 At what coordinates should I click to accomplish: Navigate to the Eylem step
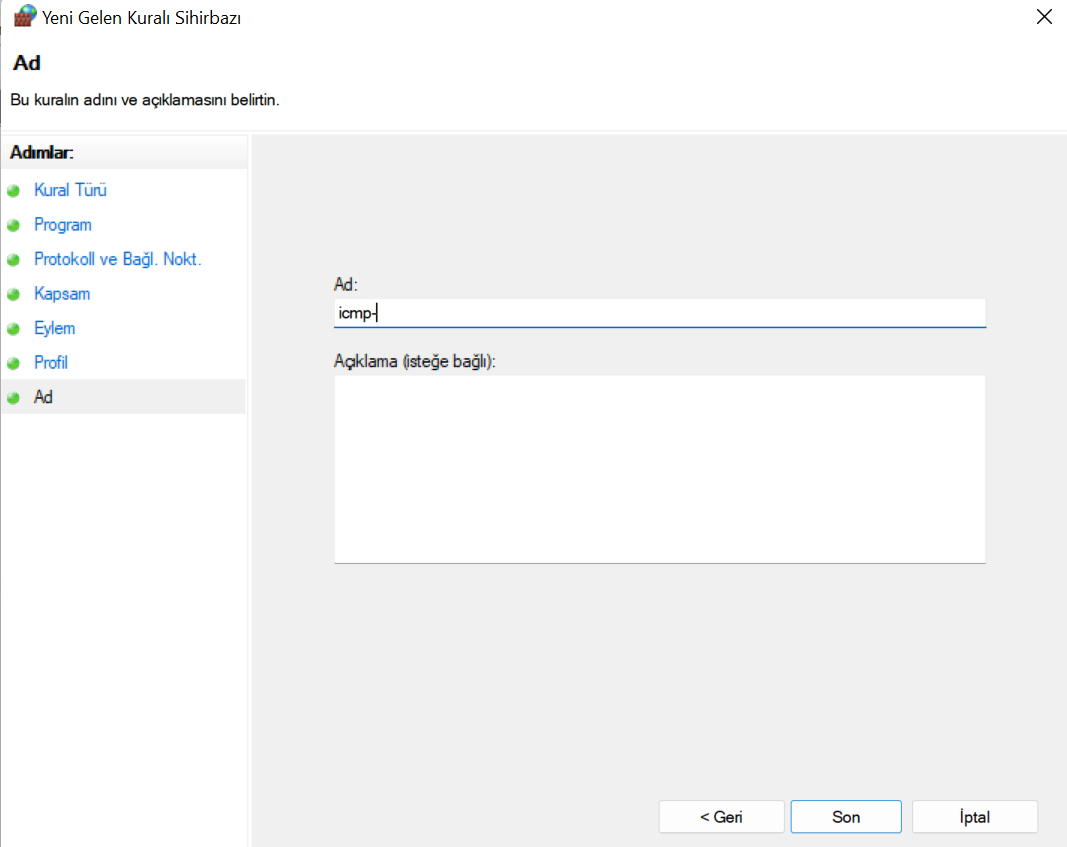54,328
